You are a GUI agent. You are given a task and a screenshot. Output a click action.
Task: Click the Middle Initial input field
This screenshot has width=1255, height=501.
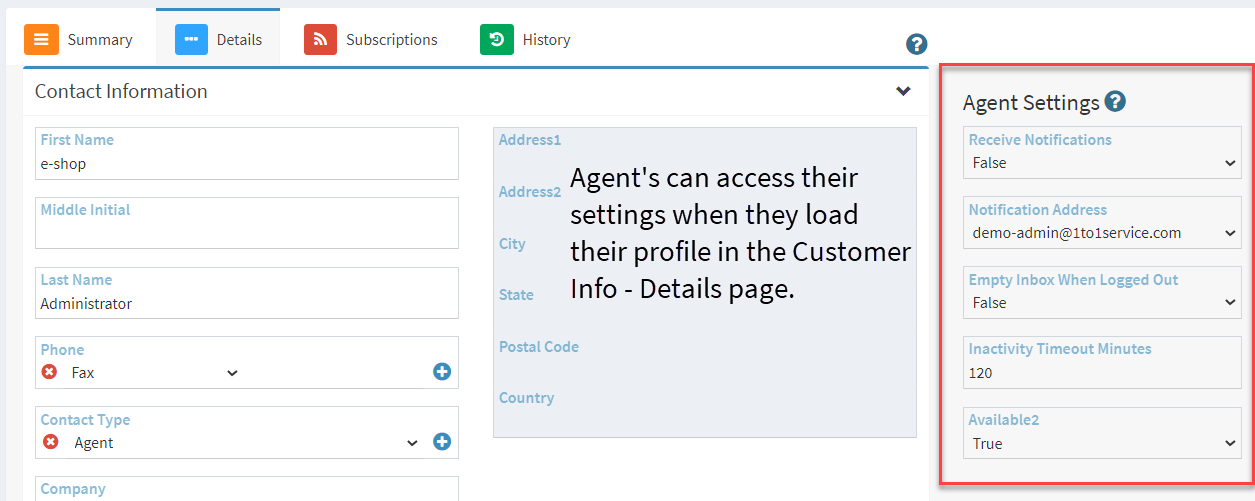[x=247, y=222]
